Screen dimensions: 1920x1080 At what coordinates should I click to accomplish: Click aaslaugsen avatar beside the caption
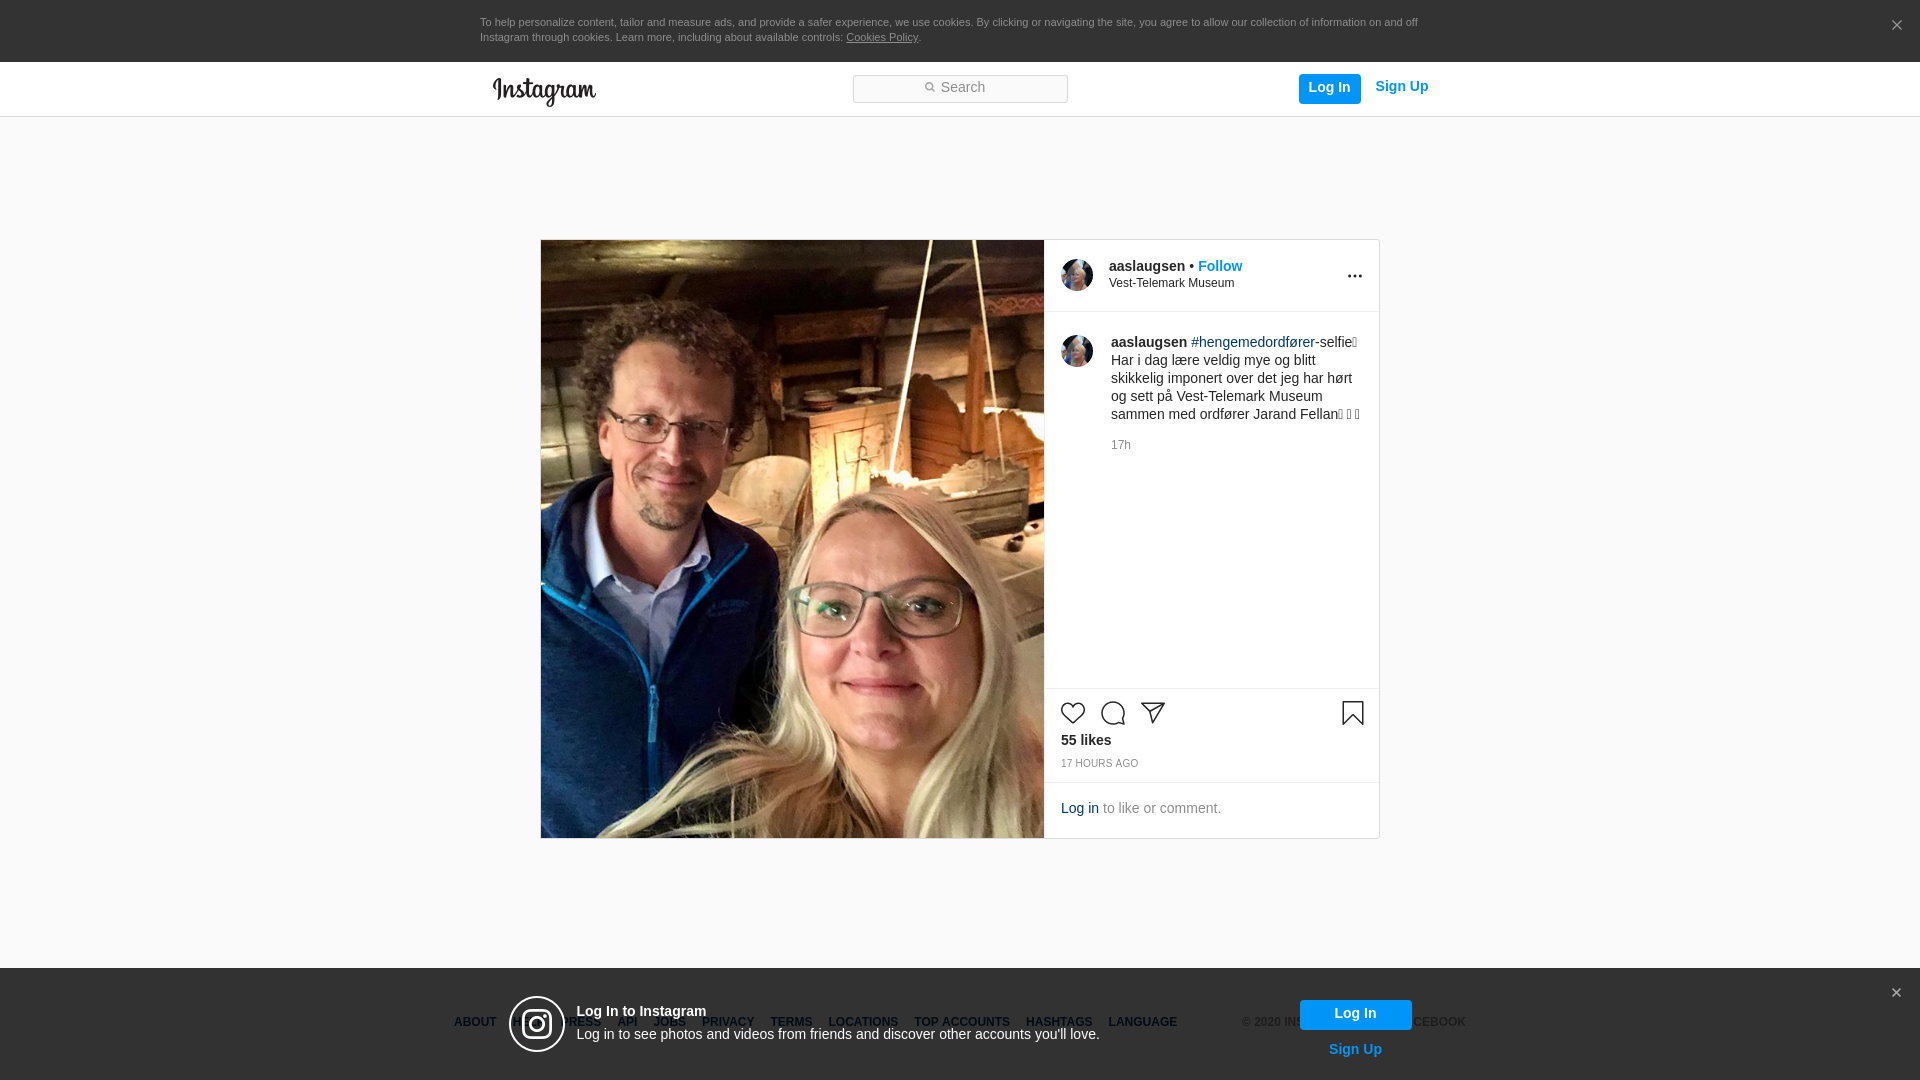coord(1077,351)
